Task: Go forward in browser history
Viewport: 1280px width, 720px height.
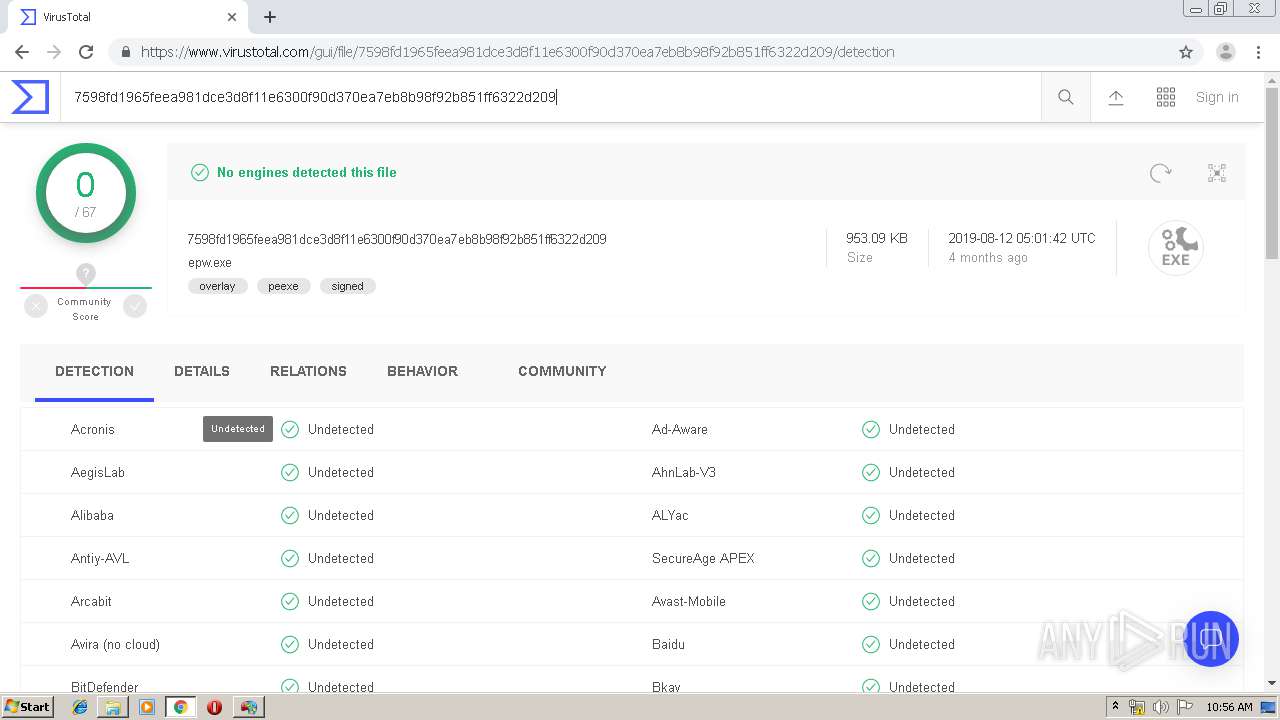Action: coord(54,52)
